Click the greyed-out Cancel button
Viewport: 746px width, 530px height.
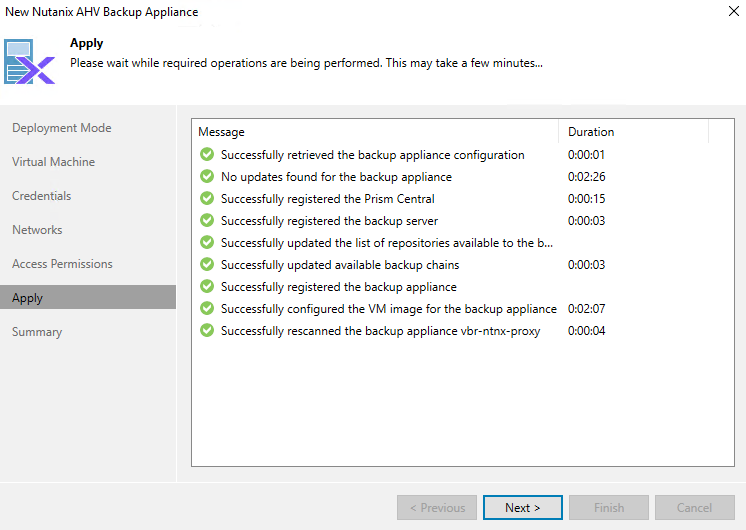pos(695,507)
